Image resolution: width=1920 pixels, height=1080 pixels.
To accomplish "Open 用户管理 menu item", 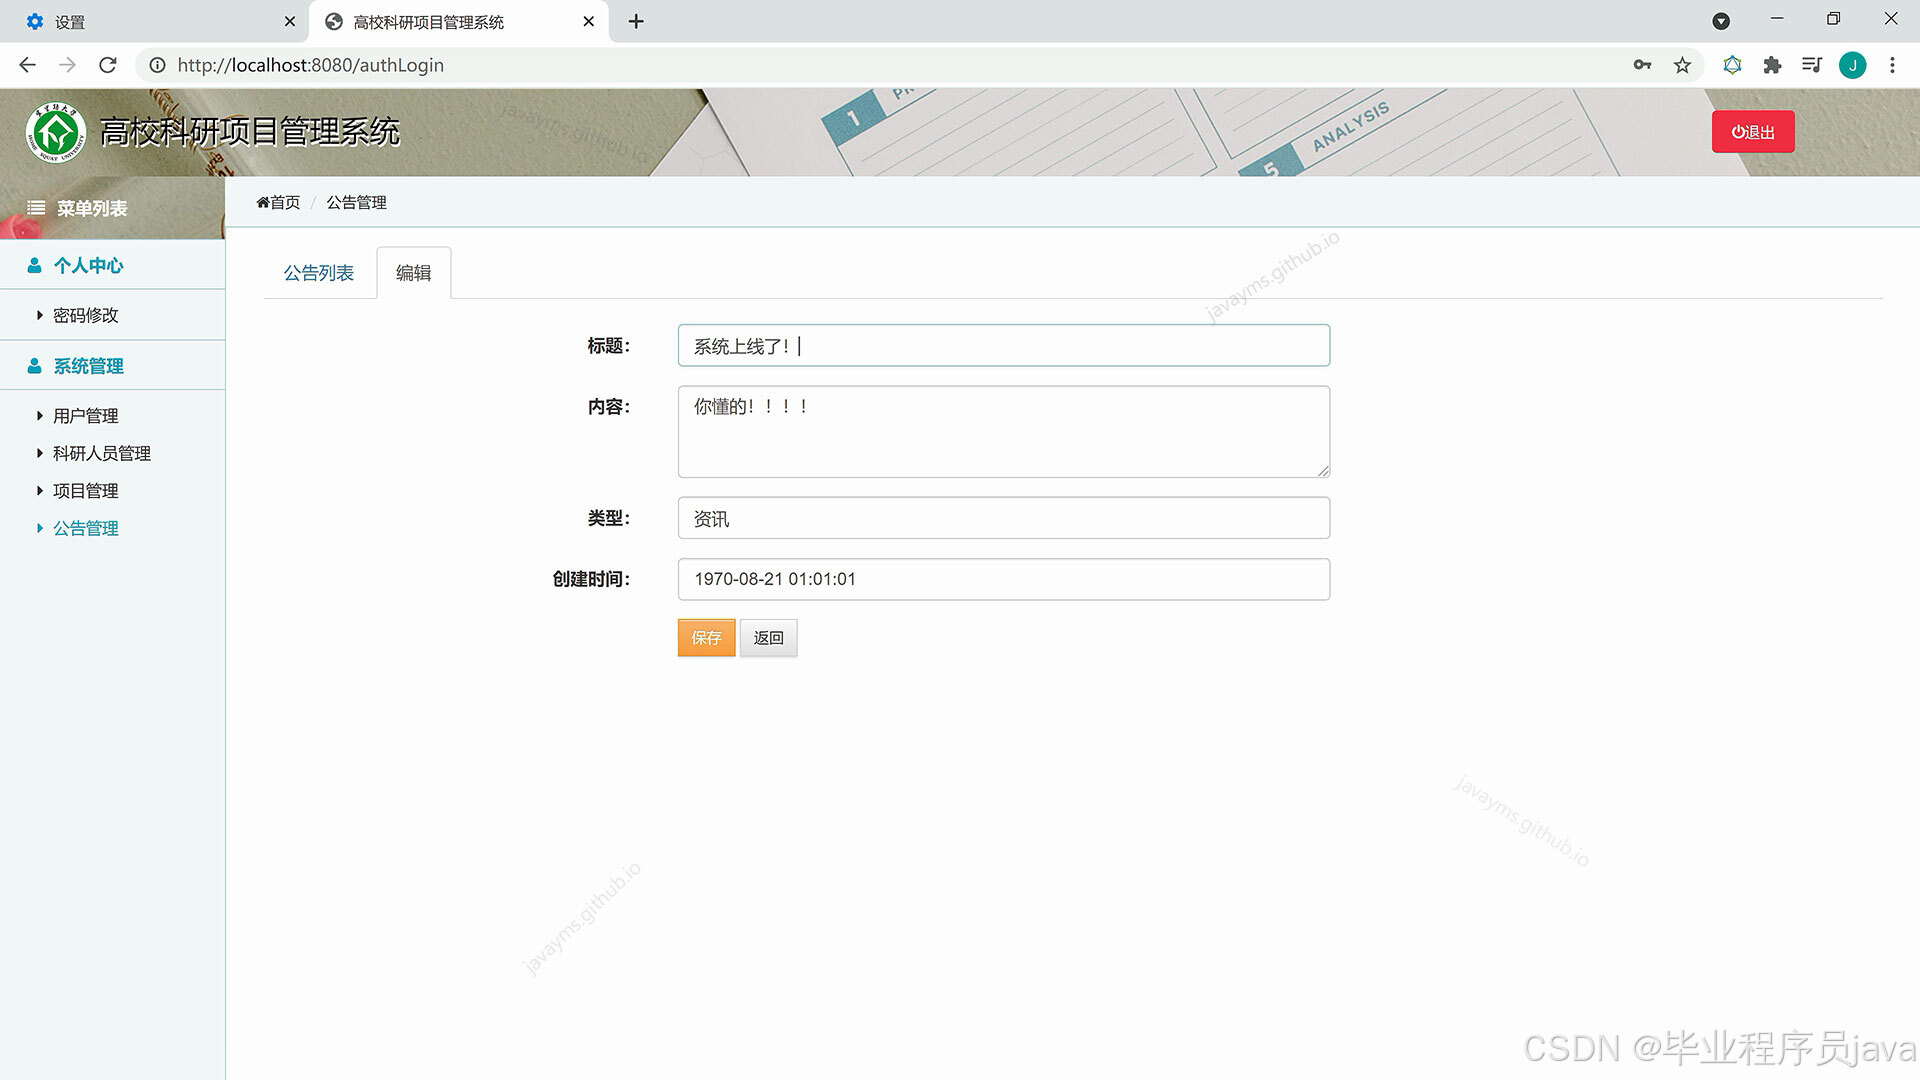I will [x=85, y=416].
